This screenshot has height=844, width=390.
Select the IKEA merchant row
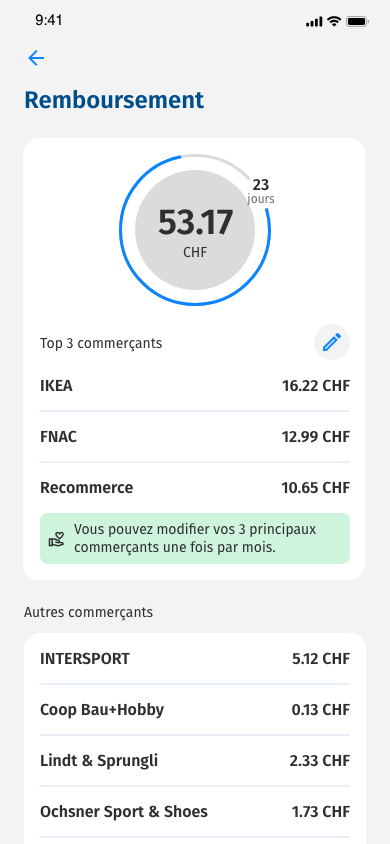tap(195, 386)
